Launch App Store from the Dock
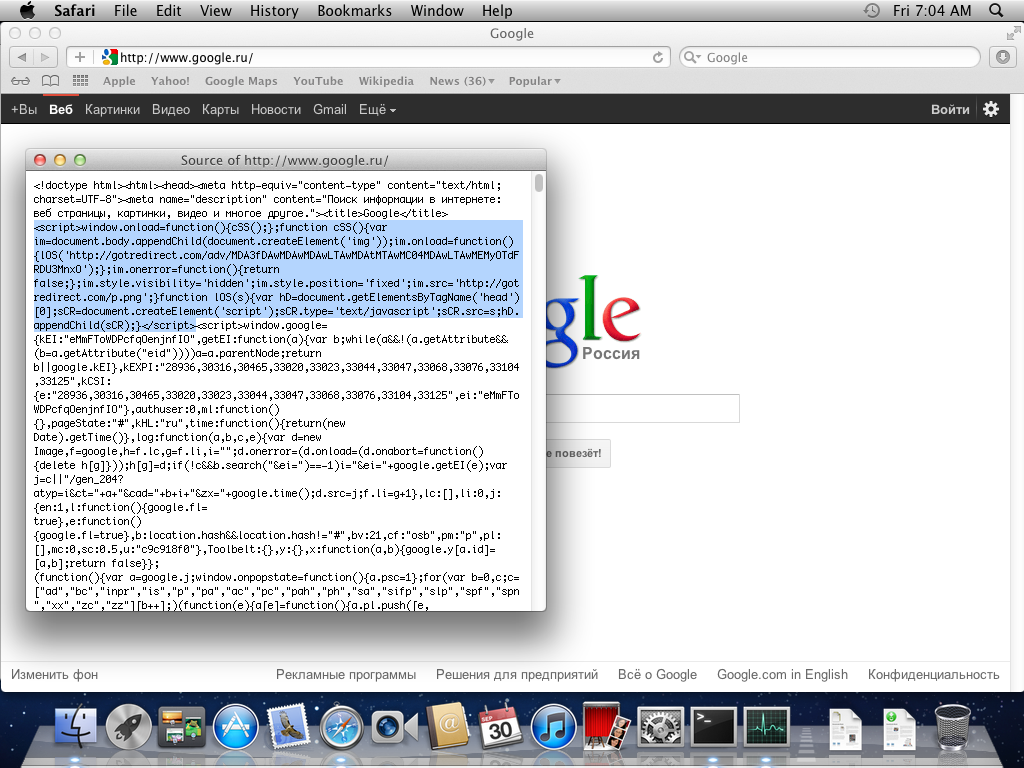Viewport: 1024px width, 768px height. [236, 727]
